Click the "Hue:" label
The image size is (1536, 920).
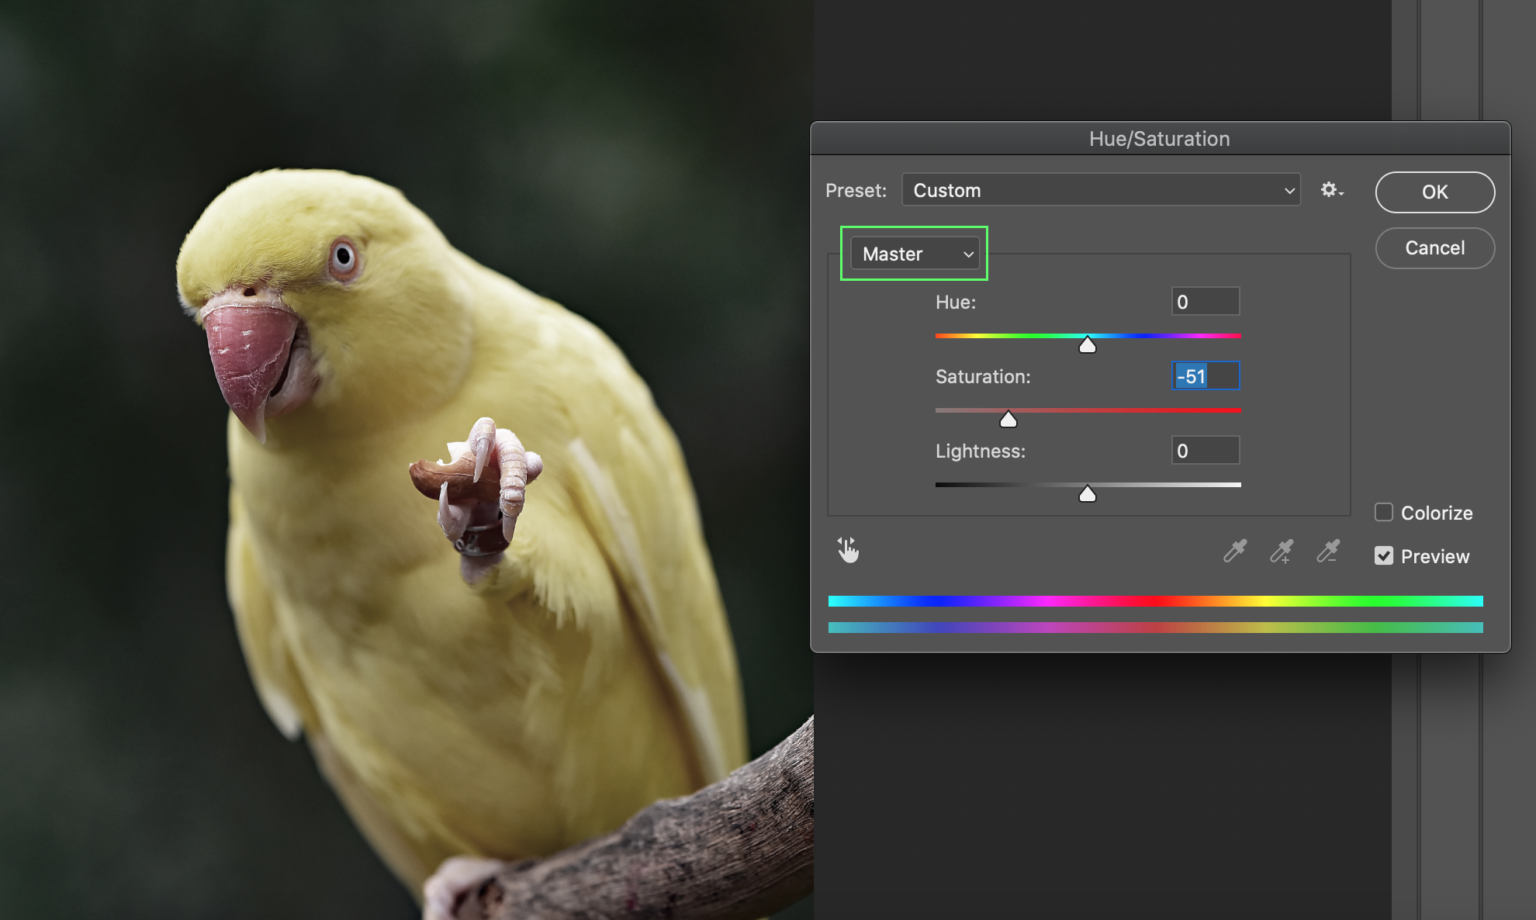956,302
